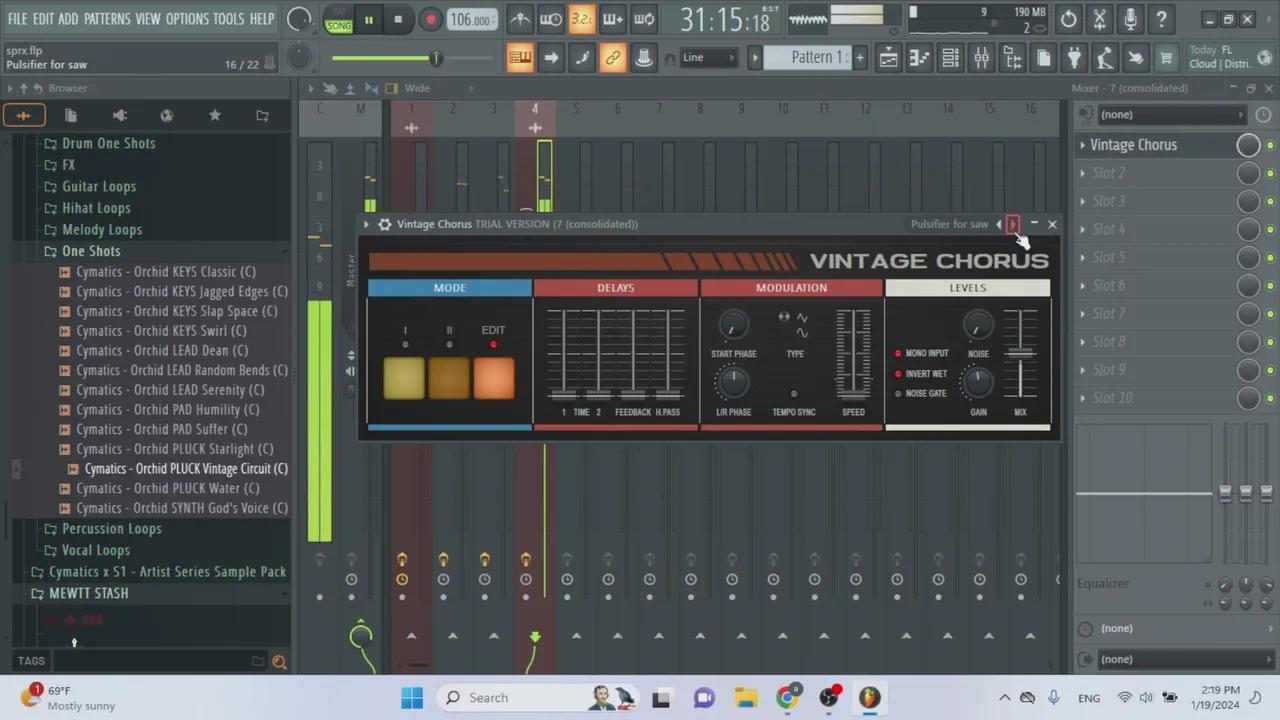Open the Channel rack from the toolbar
This screenshot has width=1280, height=720.
pyautogui.click(x=950, y=58)
